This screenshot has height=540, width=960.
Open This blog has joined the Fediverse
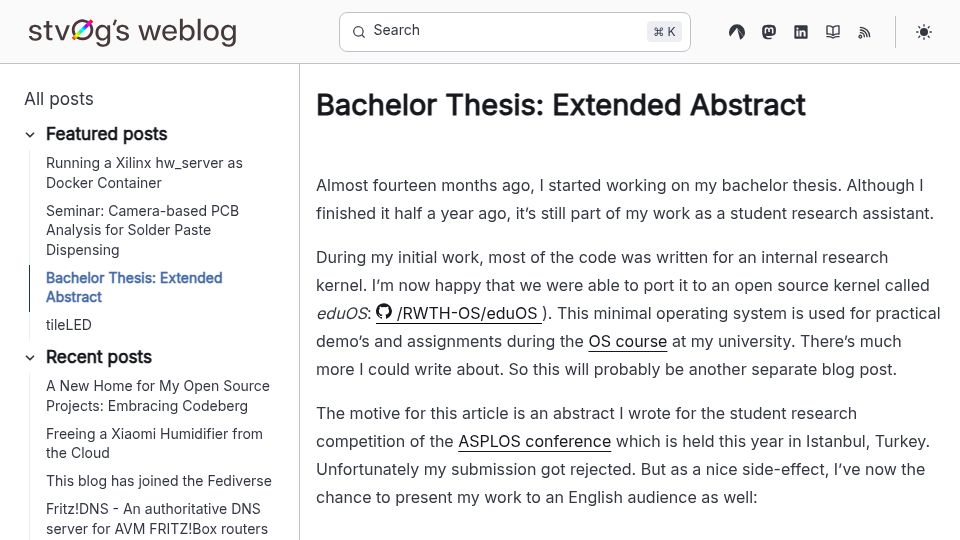(159, 481)
